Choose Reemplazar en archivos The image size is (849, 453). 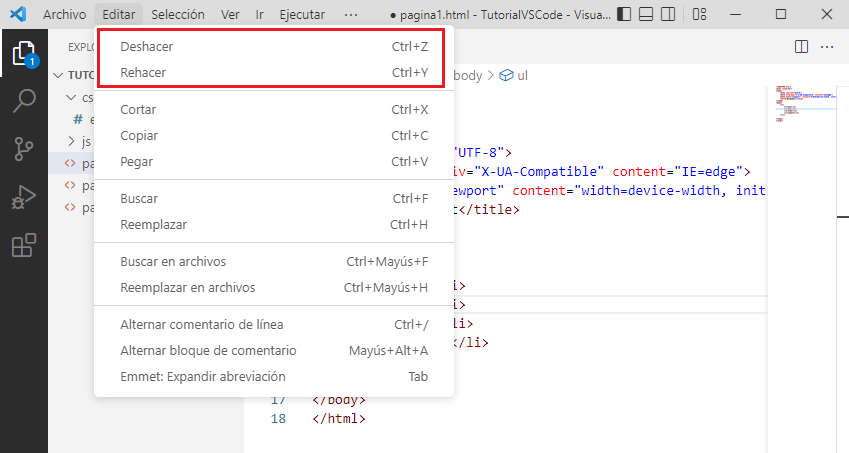coord(274,287)
